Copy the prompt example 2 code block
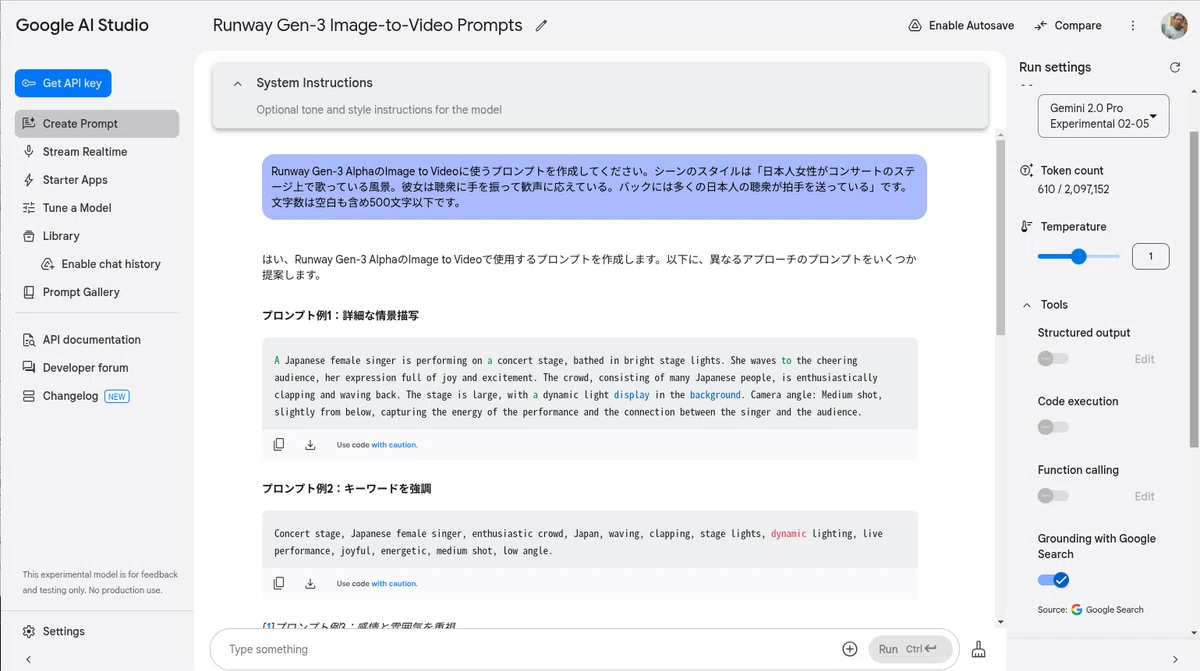 279,584
